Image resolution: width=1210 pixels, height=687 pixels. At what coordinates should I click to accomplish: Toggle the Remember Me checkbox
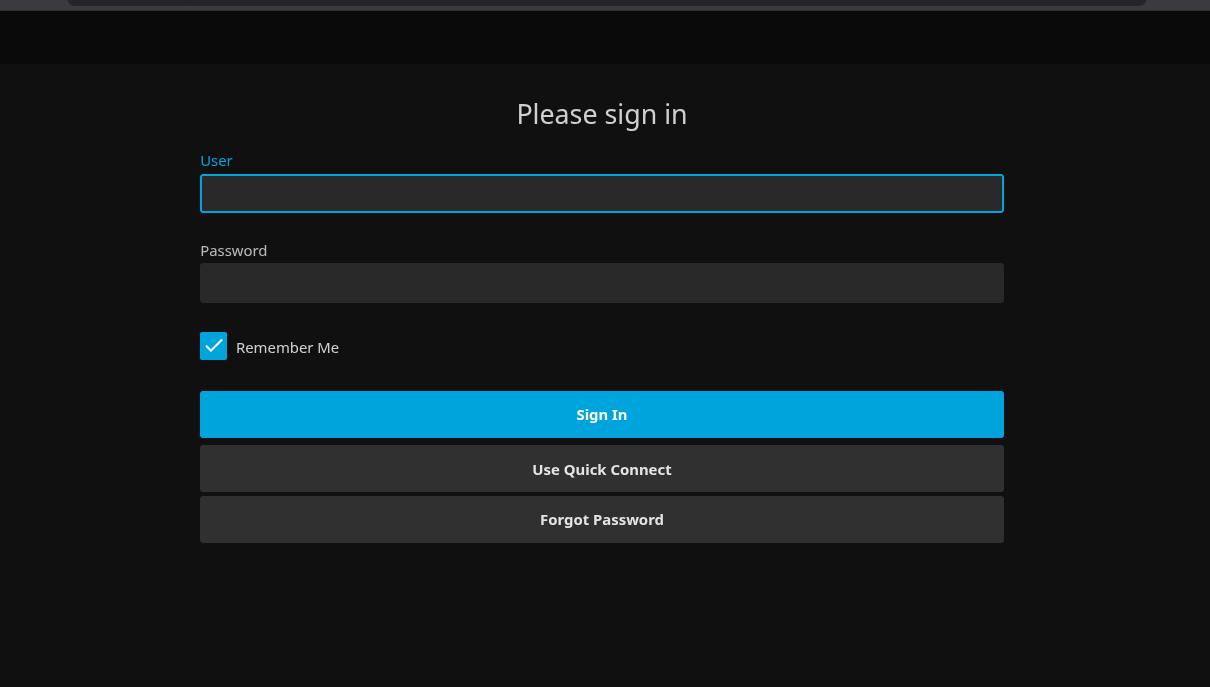(213, 346)
